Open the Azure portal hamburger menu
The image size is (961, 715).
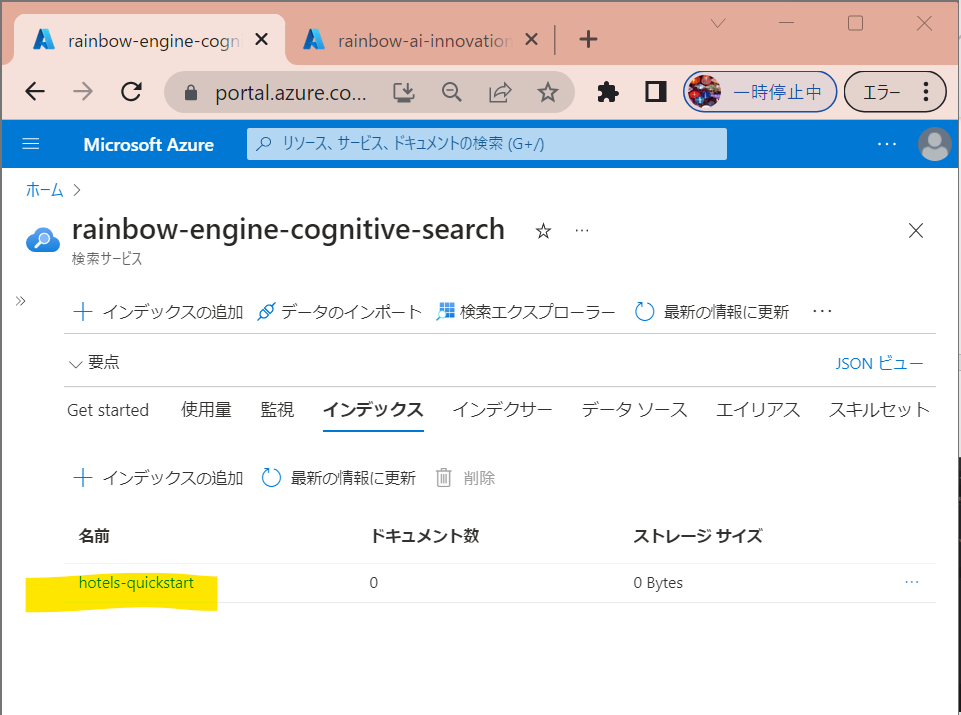click(x=31, y=144)
